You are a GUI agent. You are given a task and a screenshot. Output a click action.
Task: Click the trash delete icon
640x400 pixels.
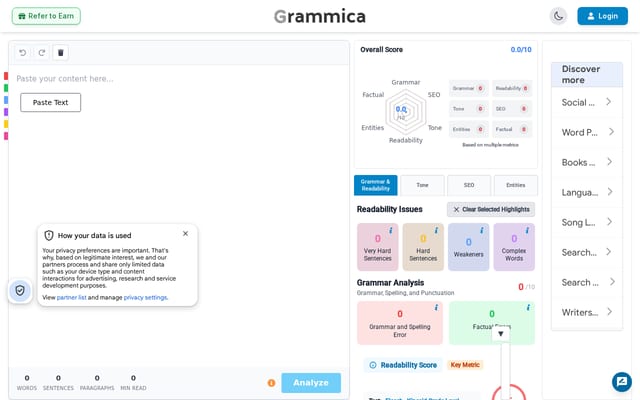pos(60,53)
